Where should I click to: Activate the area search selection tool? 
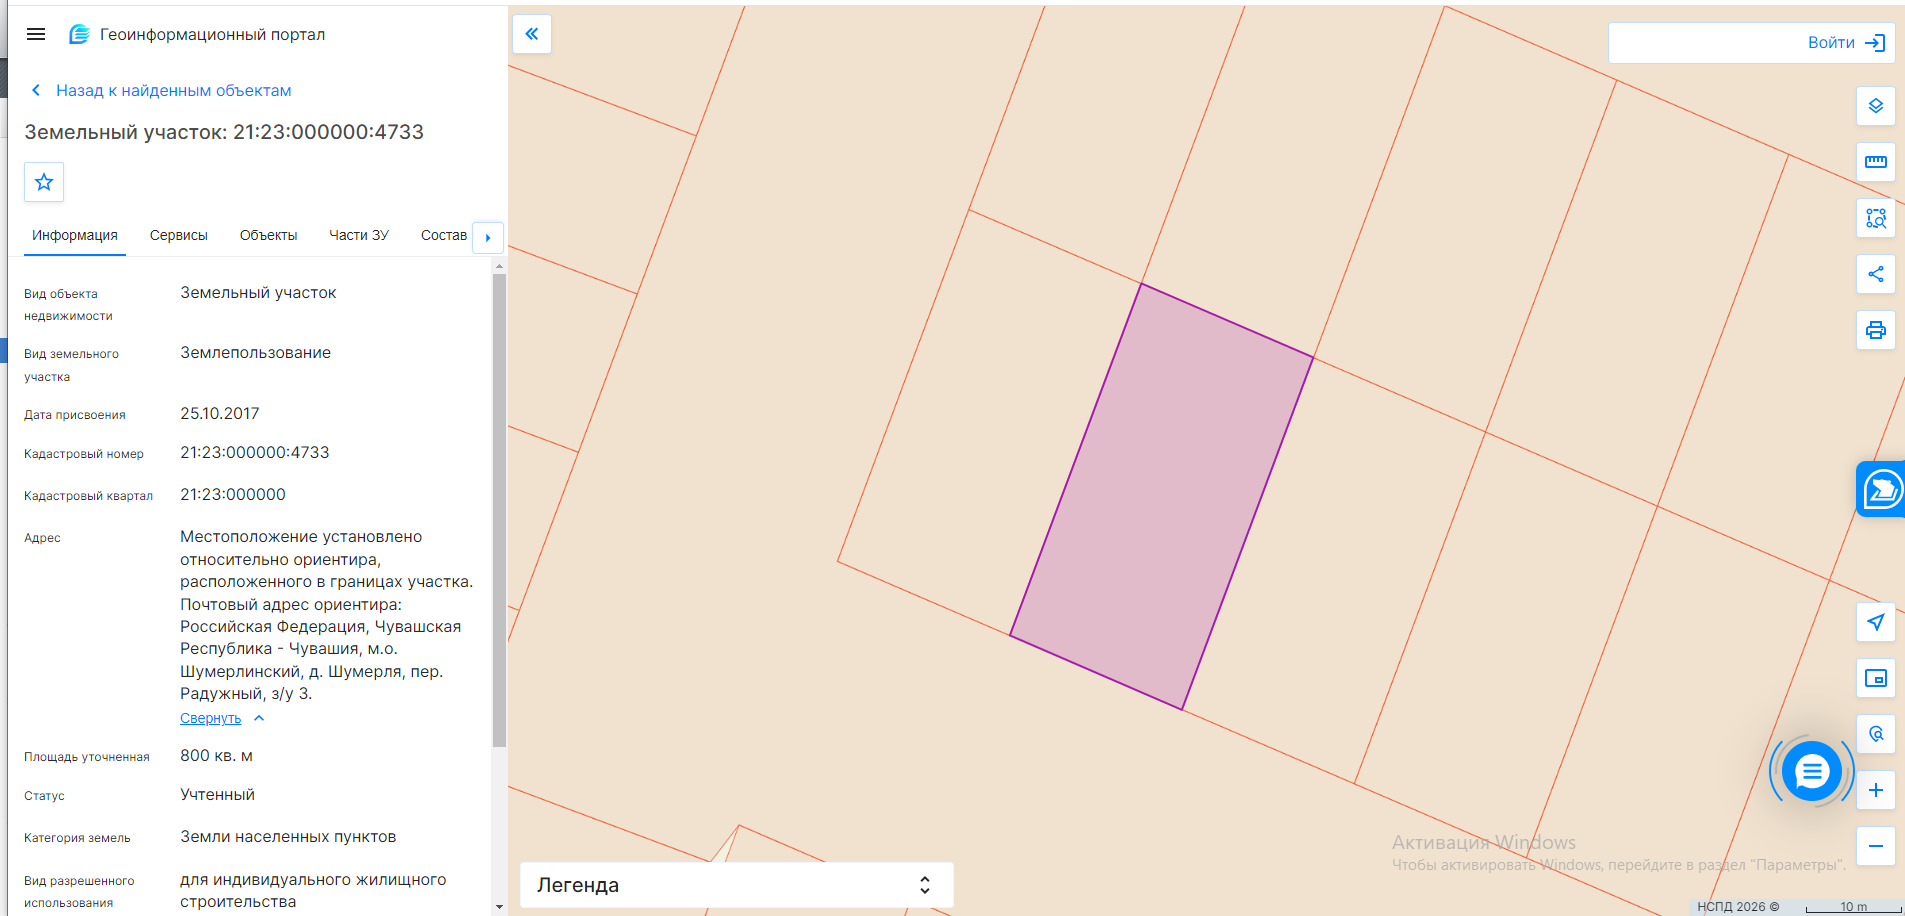point(1876,218)
